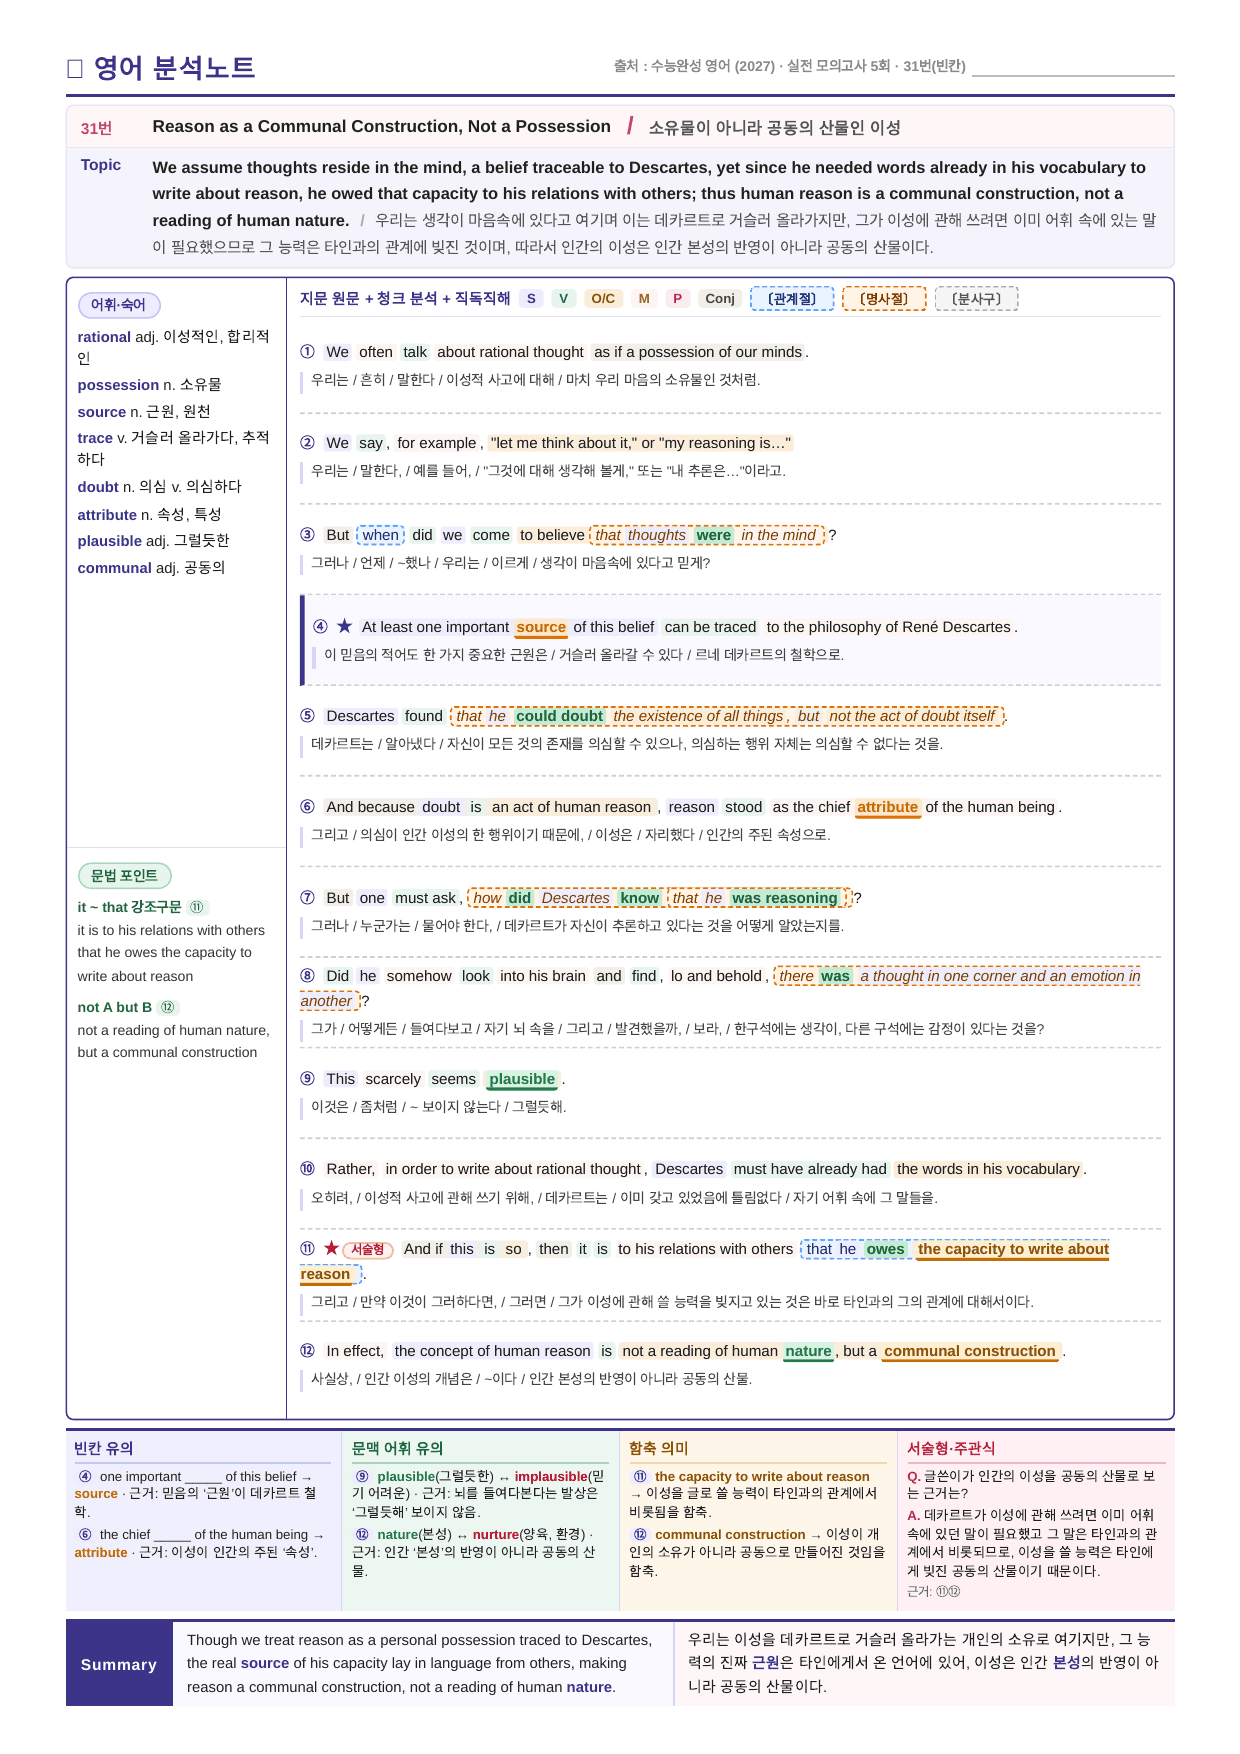The image size is (1240, 1754).
Task: Click the circled ⑨ before plausible note
Action: tap(362, 1476)
